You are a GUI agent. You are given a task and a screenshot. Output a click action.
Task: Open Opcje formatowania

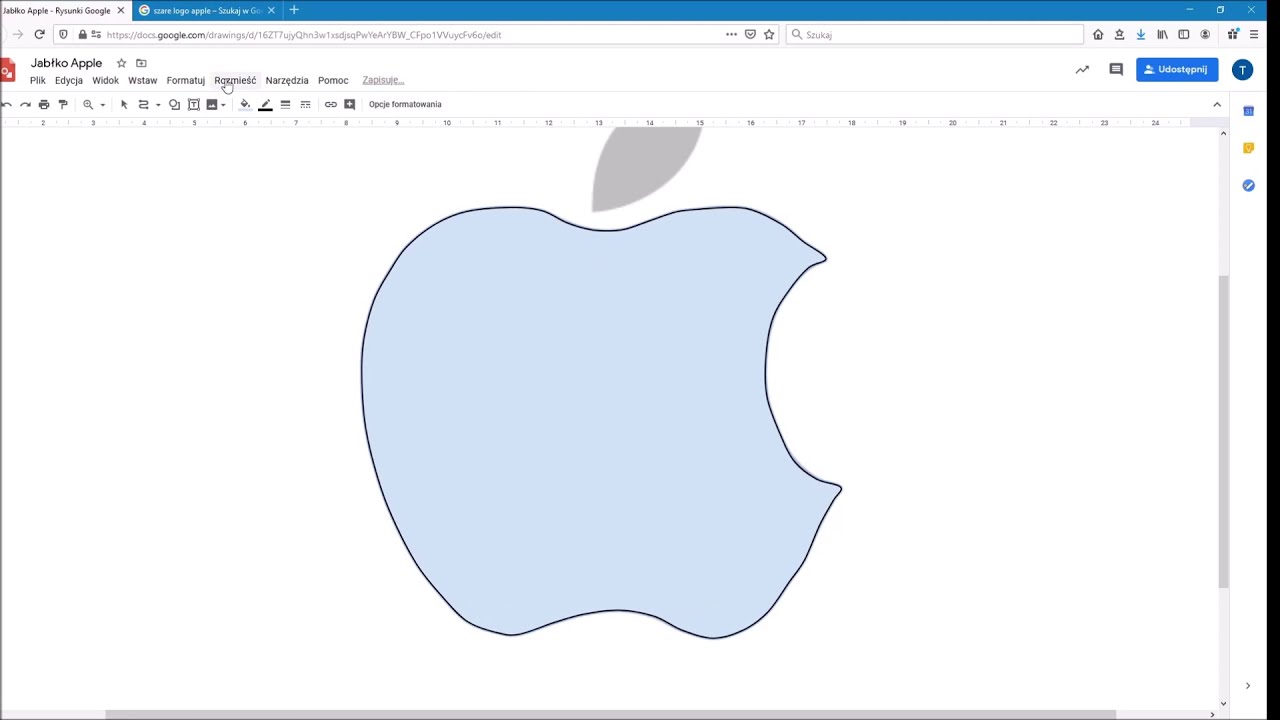click(x=405, y=104)
